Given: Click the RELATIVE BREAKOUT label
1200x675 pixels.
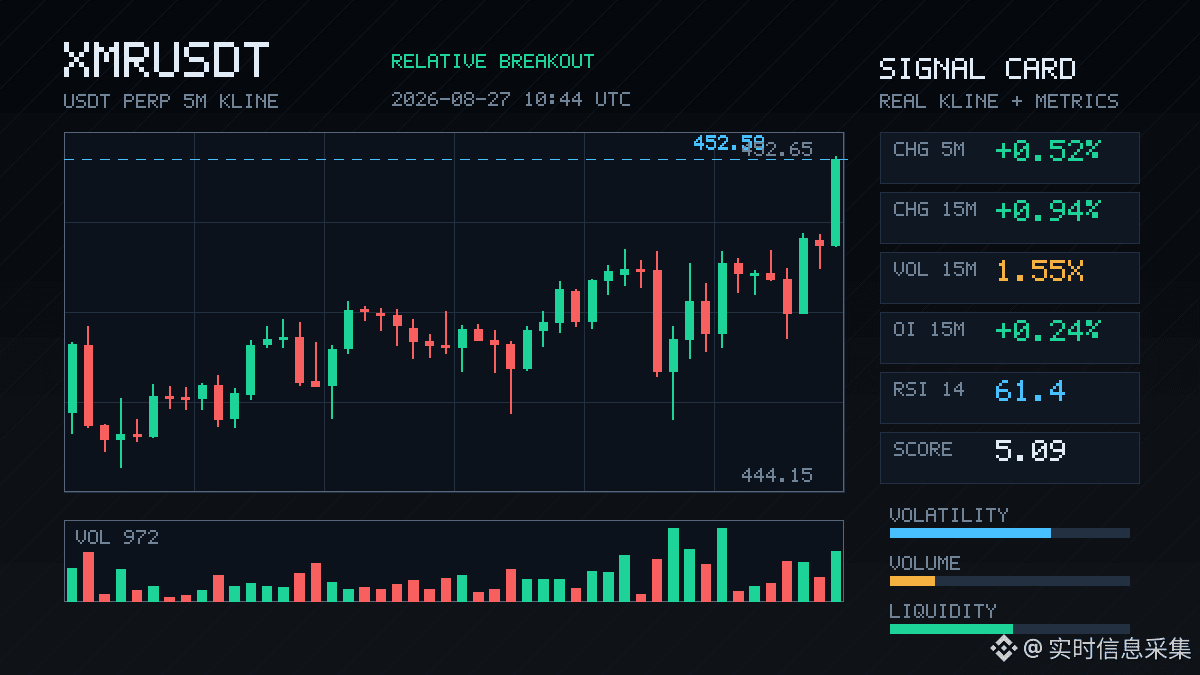Looking at the screenshot, I should tap(492, 62).
